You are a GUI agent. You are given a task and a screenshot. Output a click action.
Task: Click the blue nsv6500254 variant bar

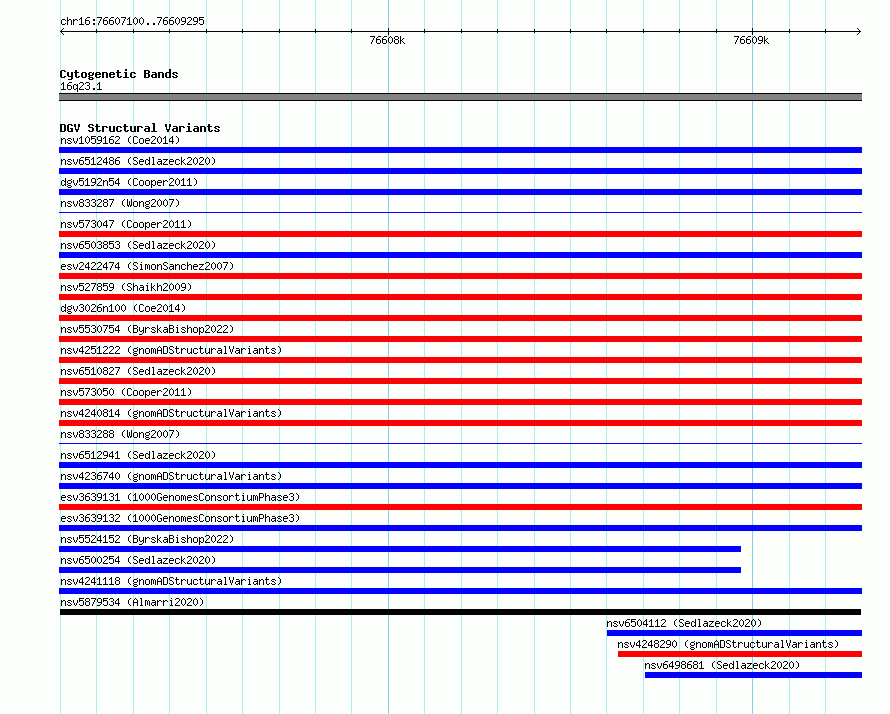[x=400, y=570]
